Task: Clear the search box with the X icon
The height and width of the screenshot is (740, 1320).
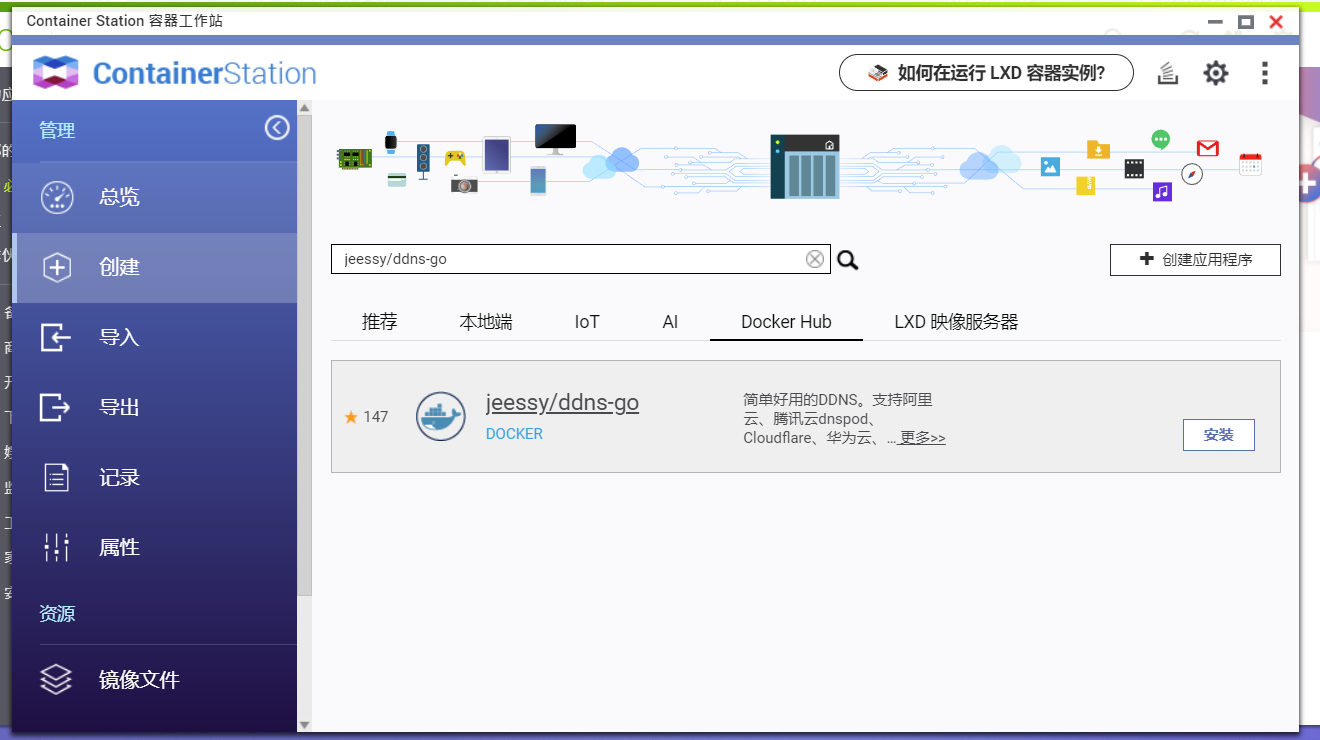Action: click(x=815, y=260)
